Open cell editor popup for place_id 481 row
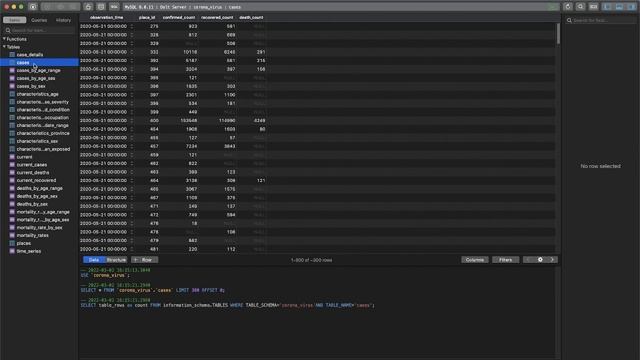Screen dimensions: 640x360 click(131, 249)
